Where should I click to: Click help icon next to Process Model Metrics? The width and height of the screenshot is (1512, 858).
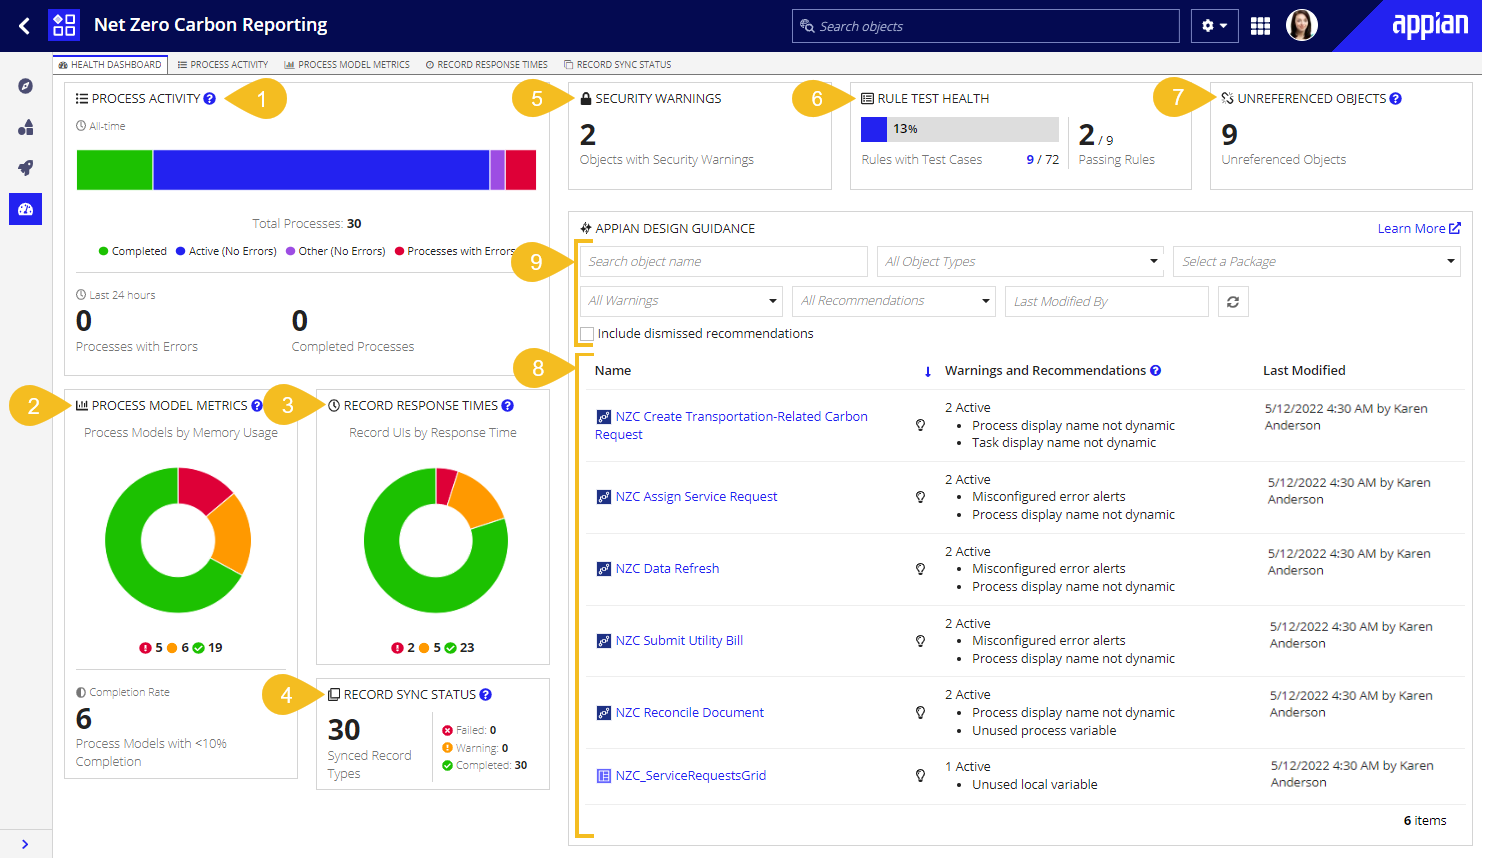(x=257, y=405)
